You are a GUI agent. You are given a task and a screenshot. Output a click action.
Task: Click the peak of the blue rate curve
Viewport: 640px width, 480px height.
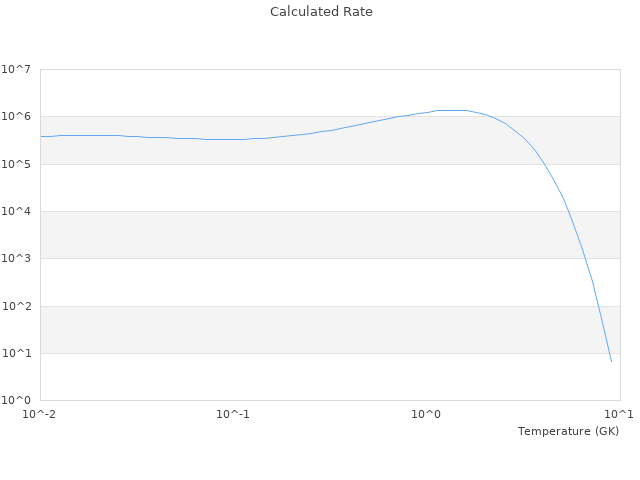[x=450, y=110]
